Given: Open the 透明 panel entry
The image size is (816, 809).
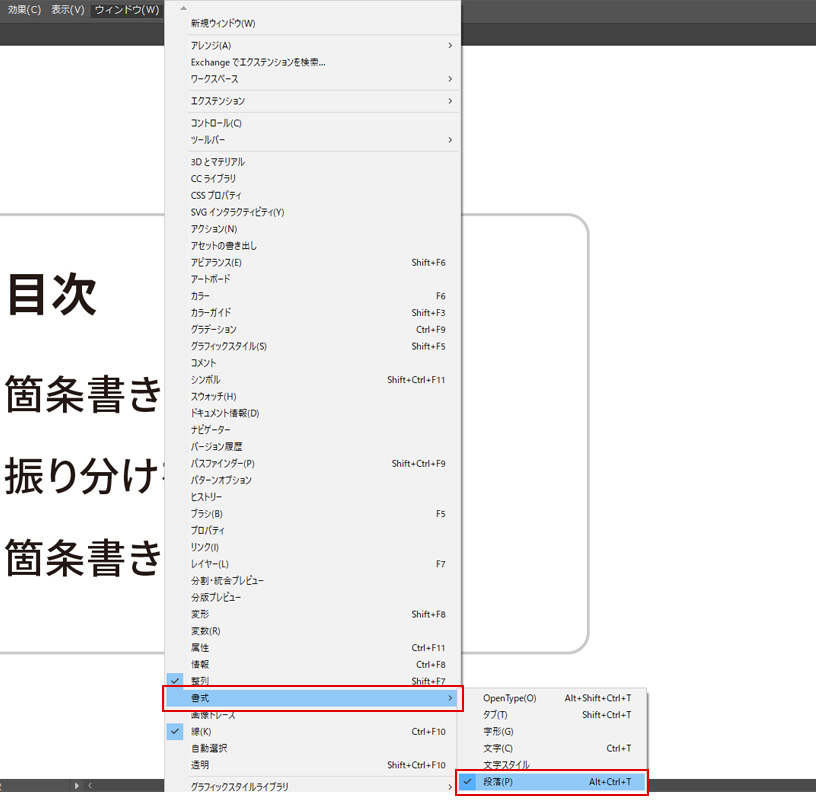Looking at the screenshot, I should point(312,765).
